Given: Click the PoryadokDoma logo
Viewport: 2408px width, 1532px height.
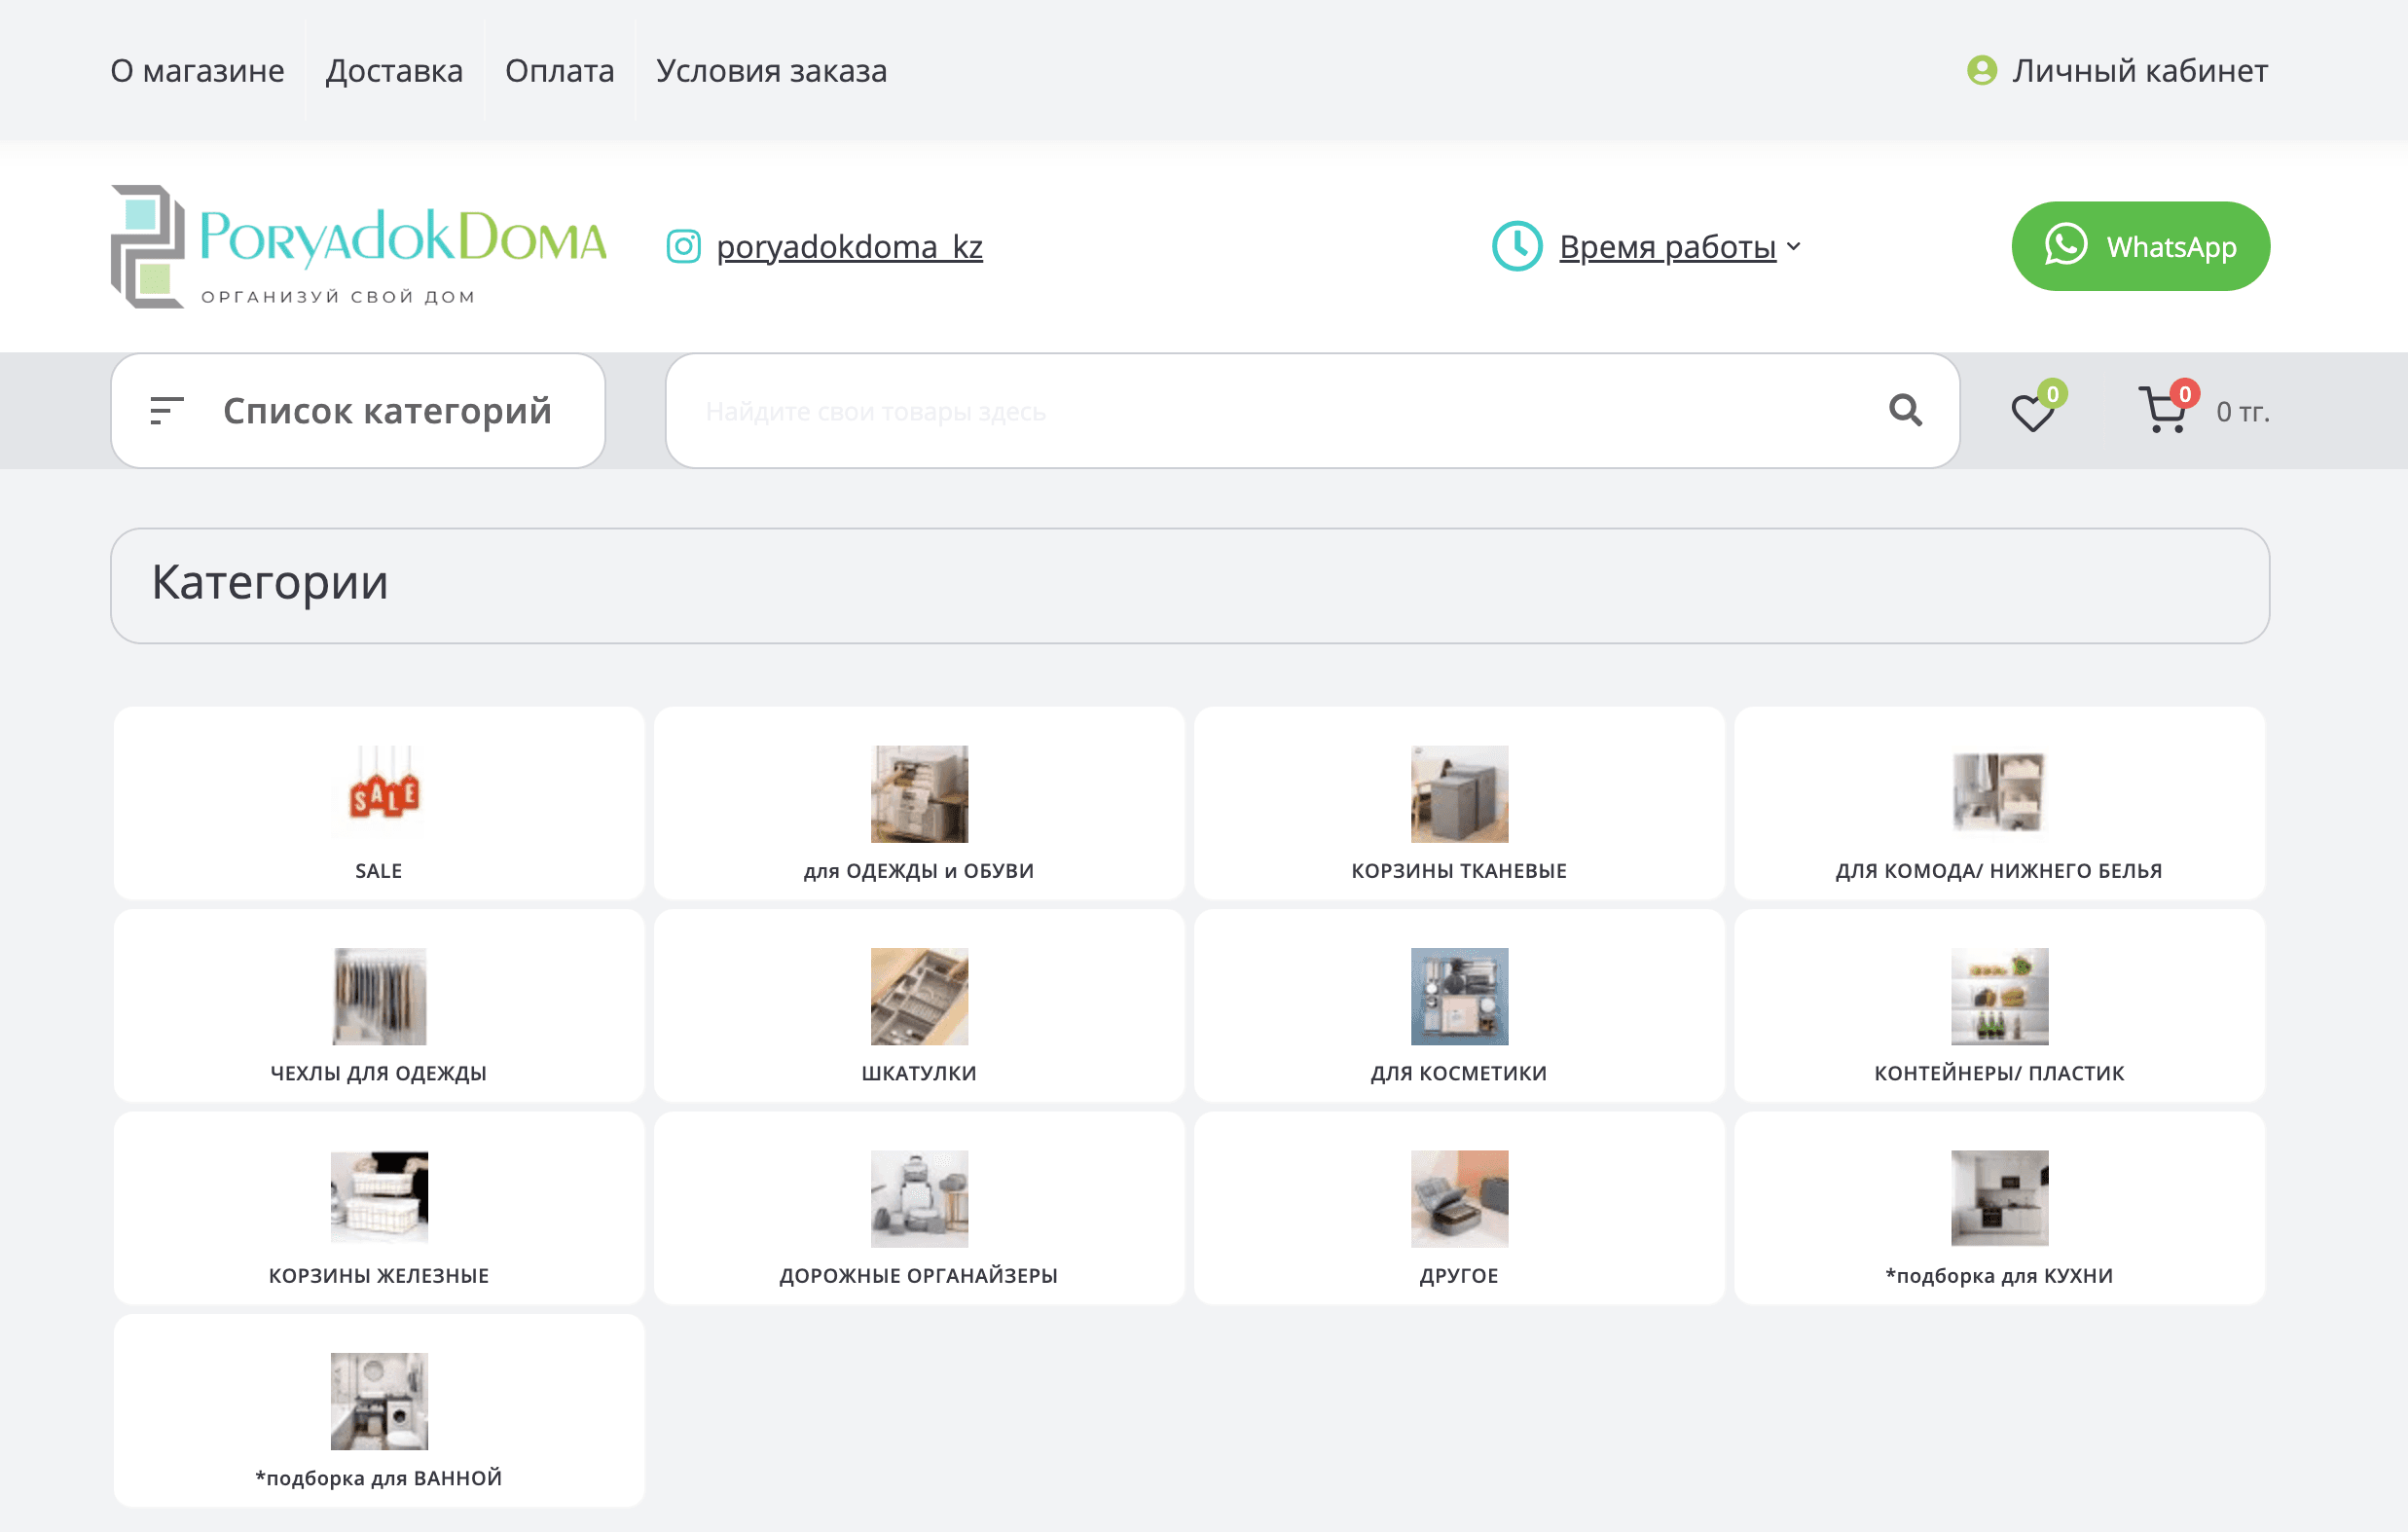Looking at the screenshot, I should pyautogui.click(x=358, y=246).
